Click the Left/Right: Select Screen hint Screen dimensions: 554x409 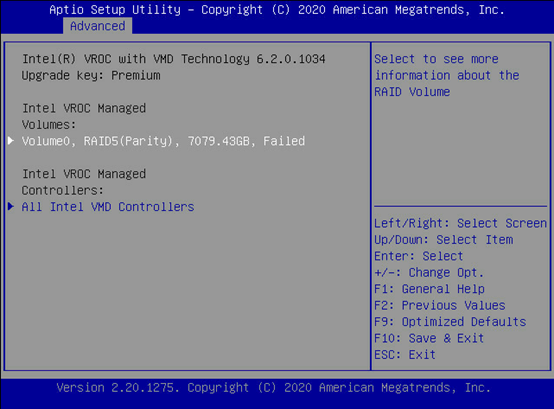pos(460,223)
